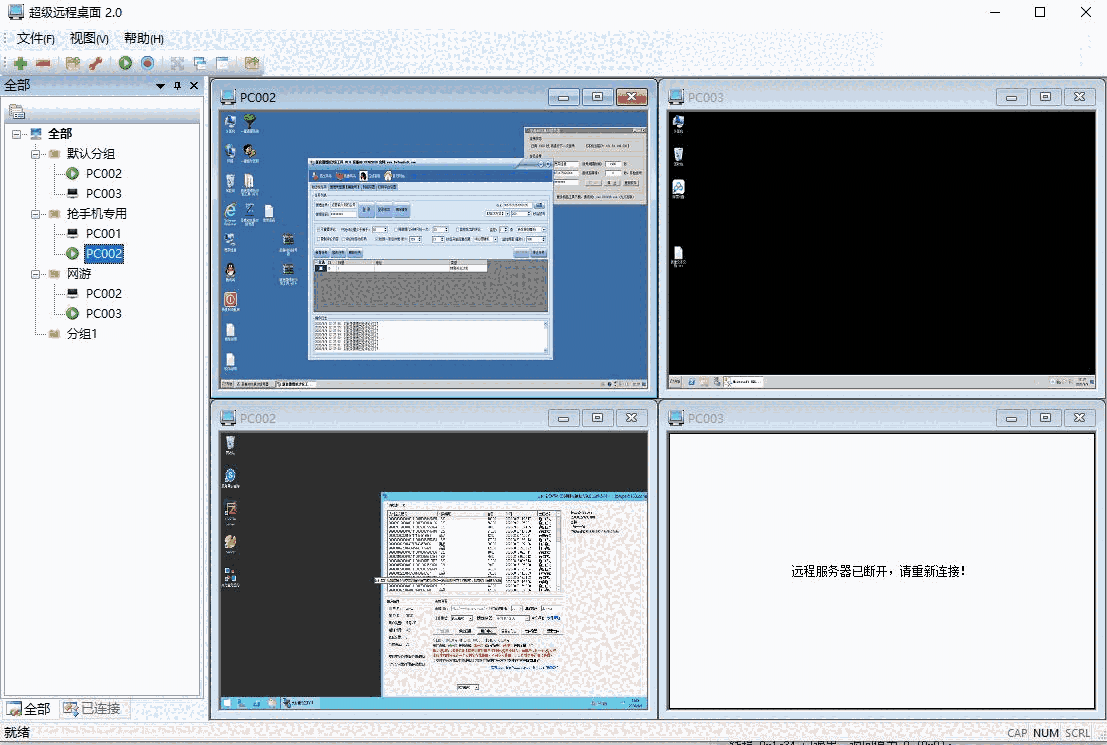1107x745 pixels.
Task: Click the cascade windows toolbar icon
Action: tap(200, 64)
